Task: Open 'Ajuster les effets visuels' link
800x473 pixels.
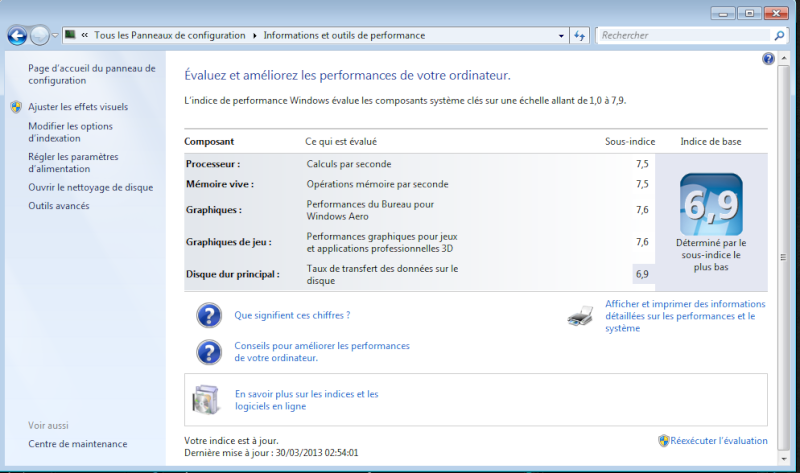Action: [78, 107]
